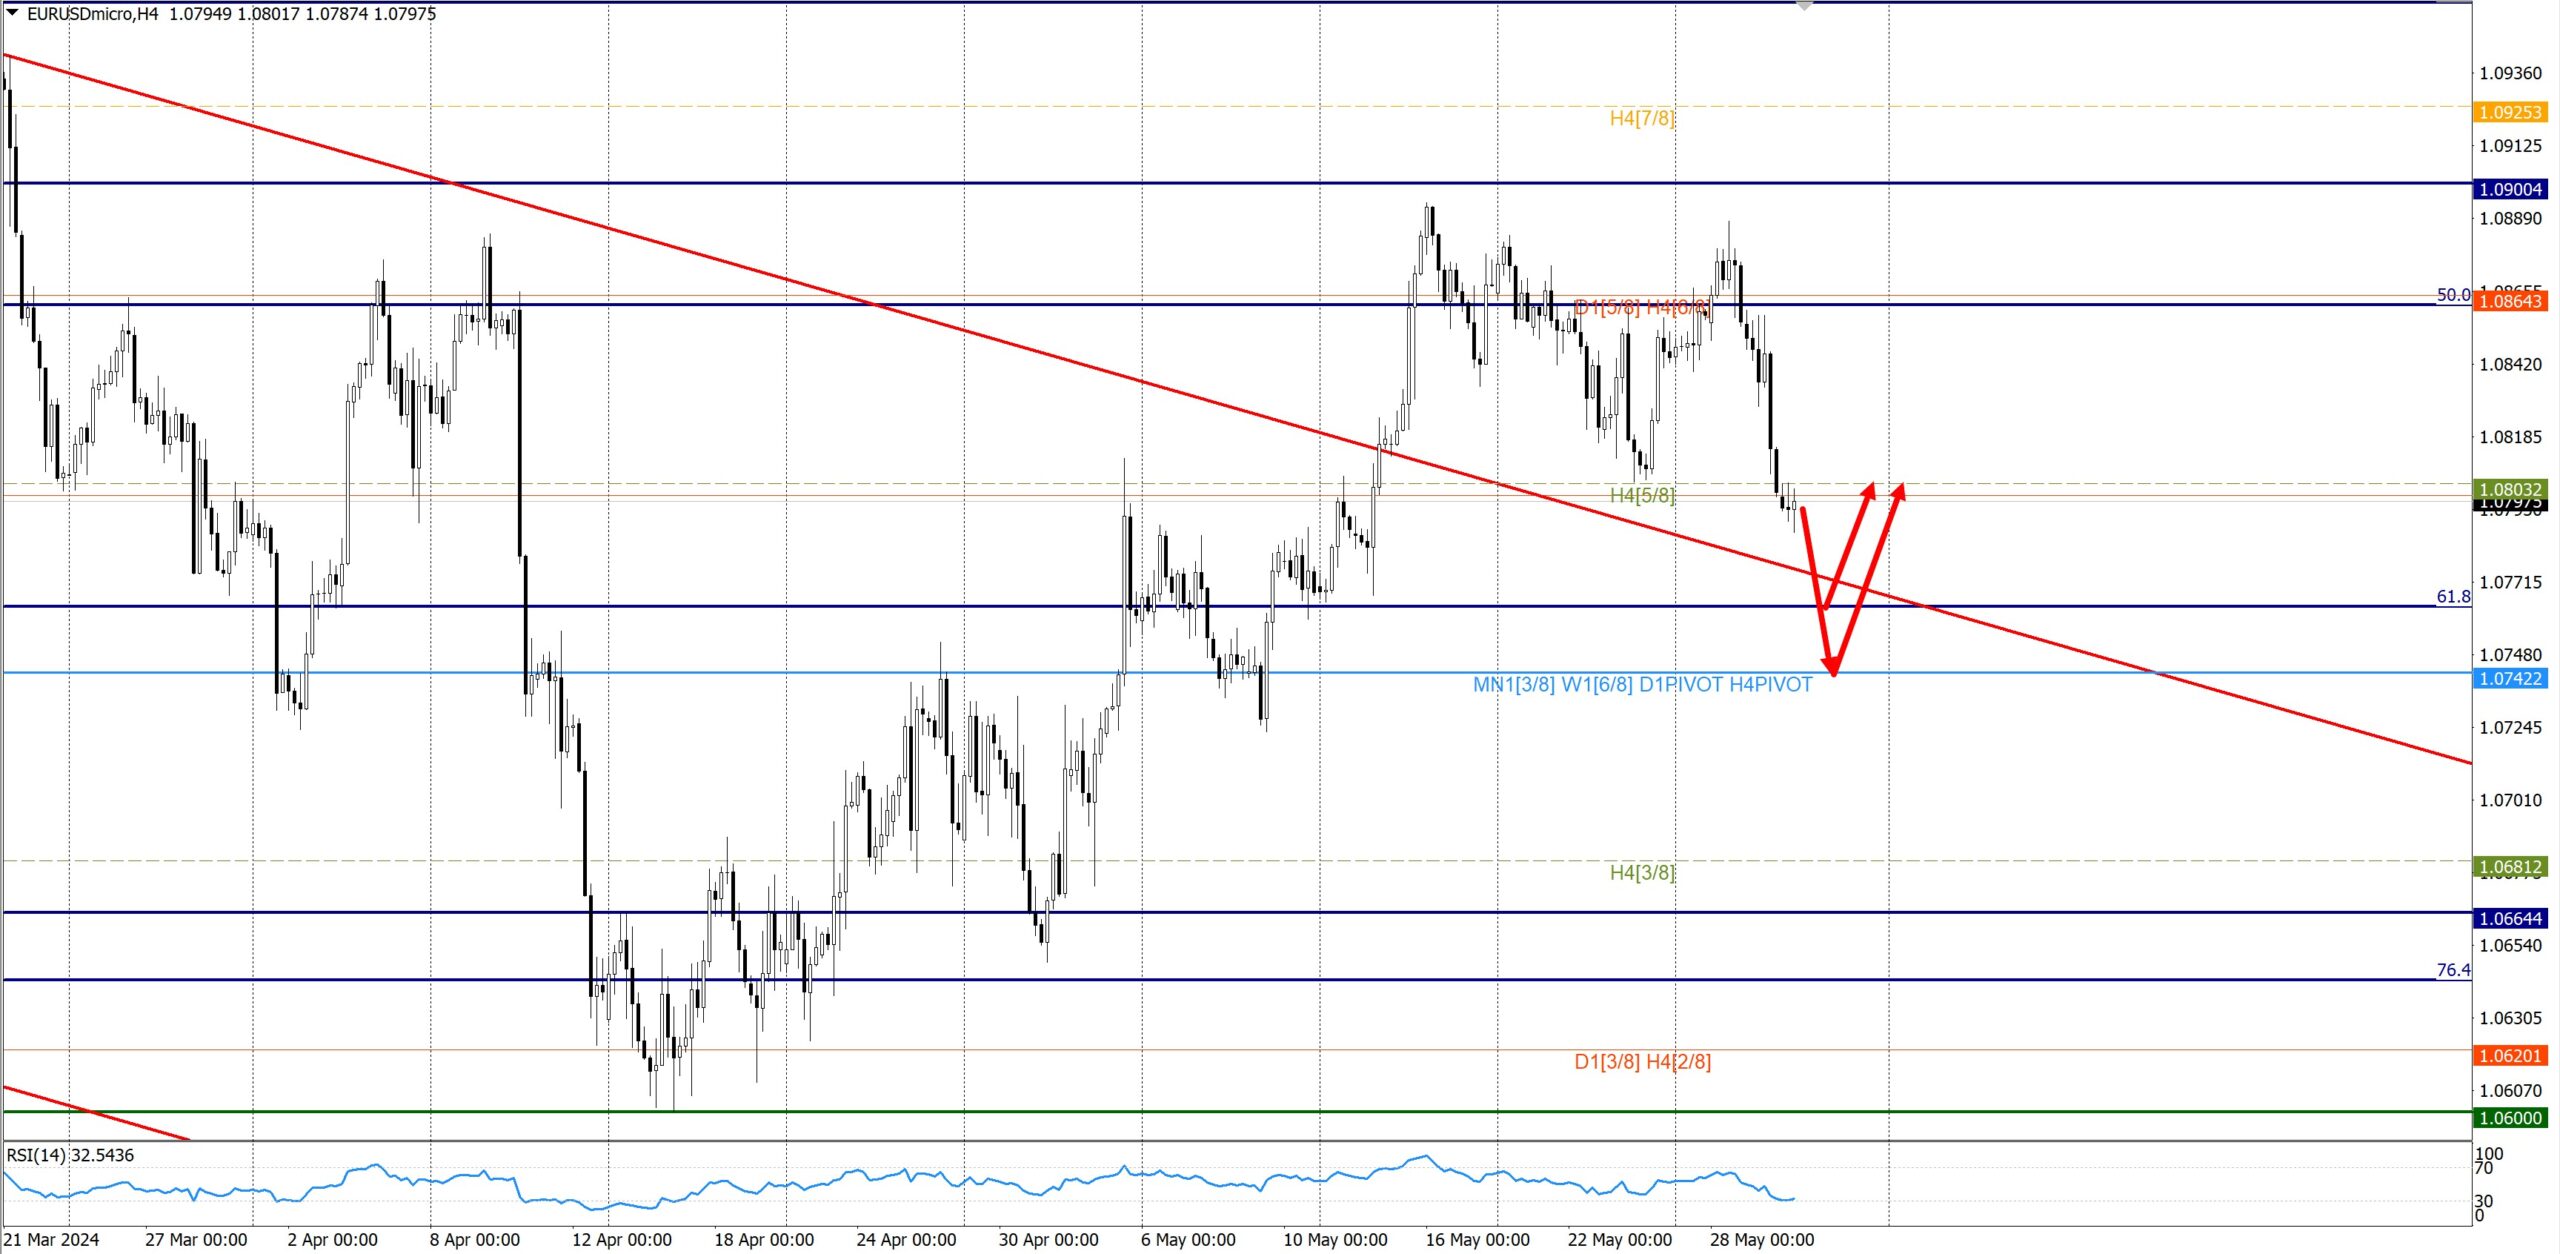The width and height of the screenshot is (2560, 1254).
Task: Click the grey chart shift marker at top
Action: (x=1804, y=6)
